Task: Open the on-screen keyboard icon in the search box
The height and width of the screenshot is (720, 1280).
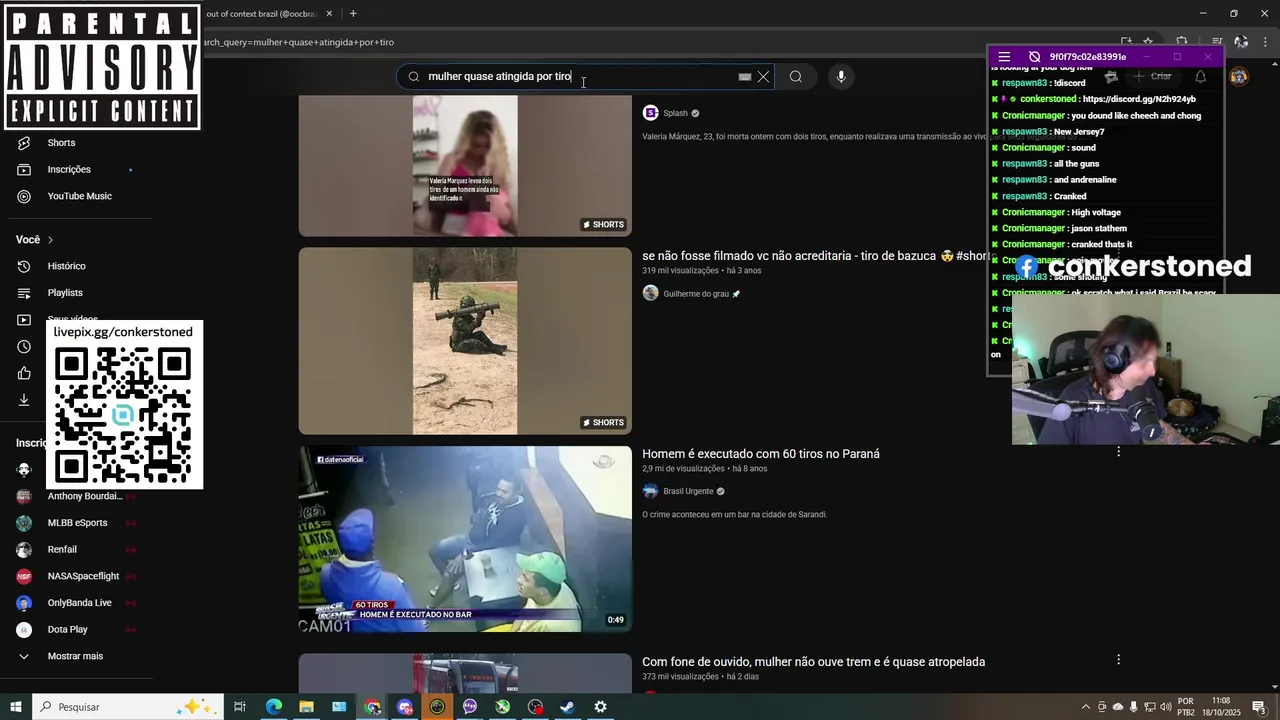Action: [745, 77]
